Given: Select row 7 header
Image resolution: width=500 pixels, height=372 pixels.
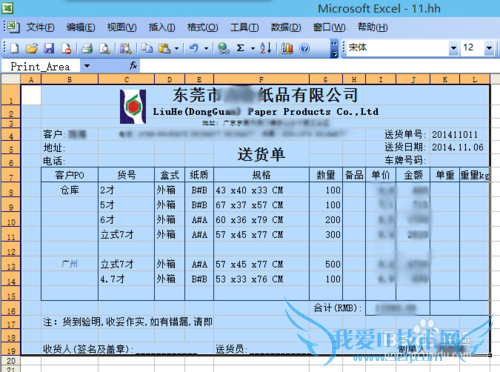Looking at the screenshot, I should click(11, 175).
